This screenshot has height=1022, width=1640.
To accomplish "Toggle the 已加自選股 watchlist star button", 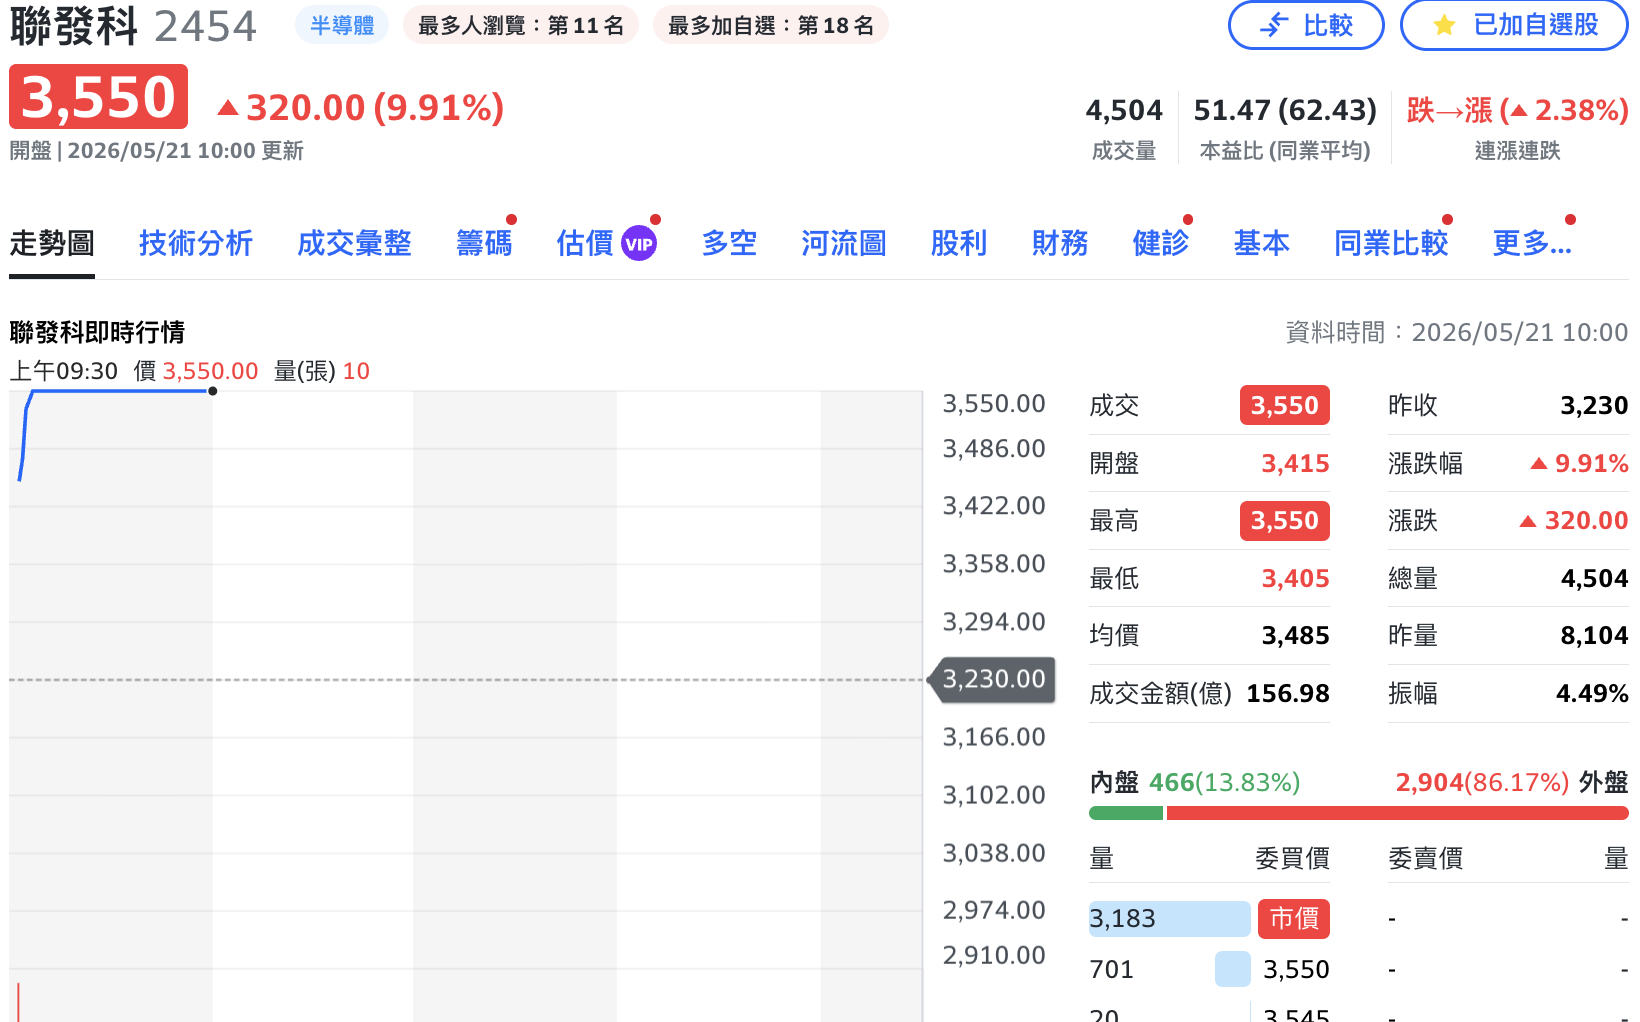I will click(x=1514, y=25).
